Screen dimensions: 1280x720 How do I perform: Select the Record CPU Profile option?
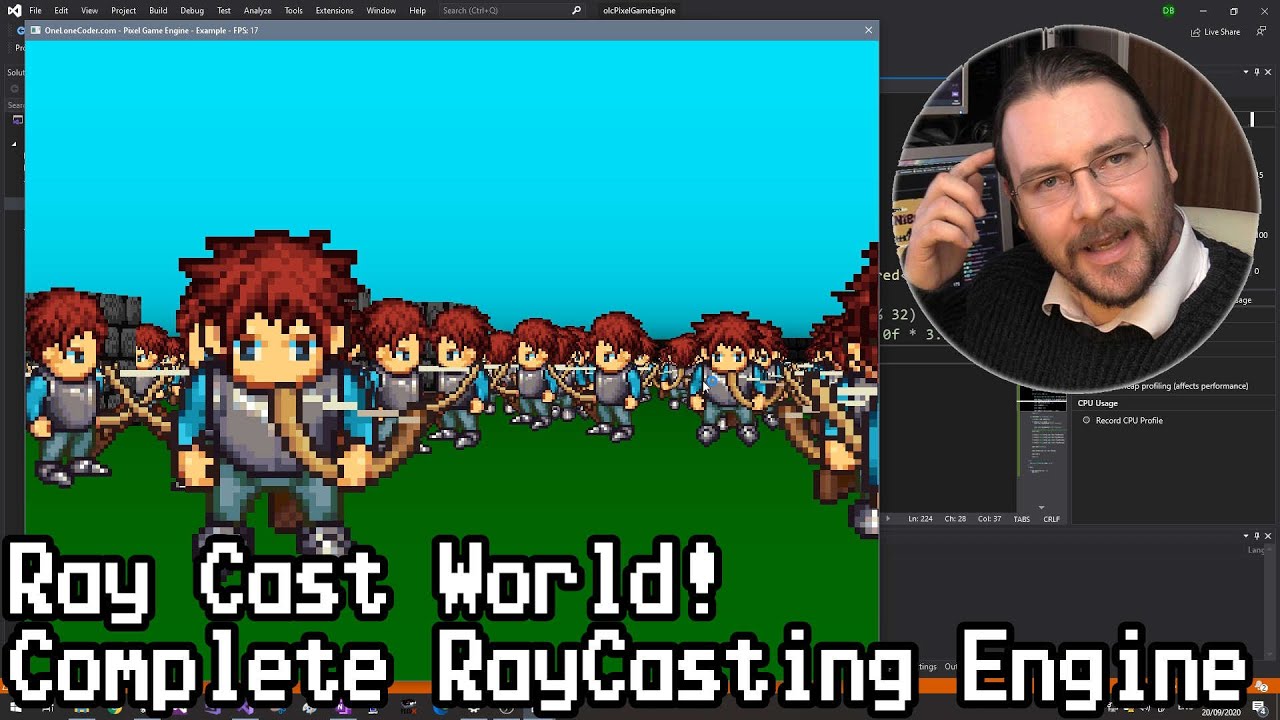coord(1122,420)
